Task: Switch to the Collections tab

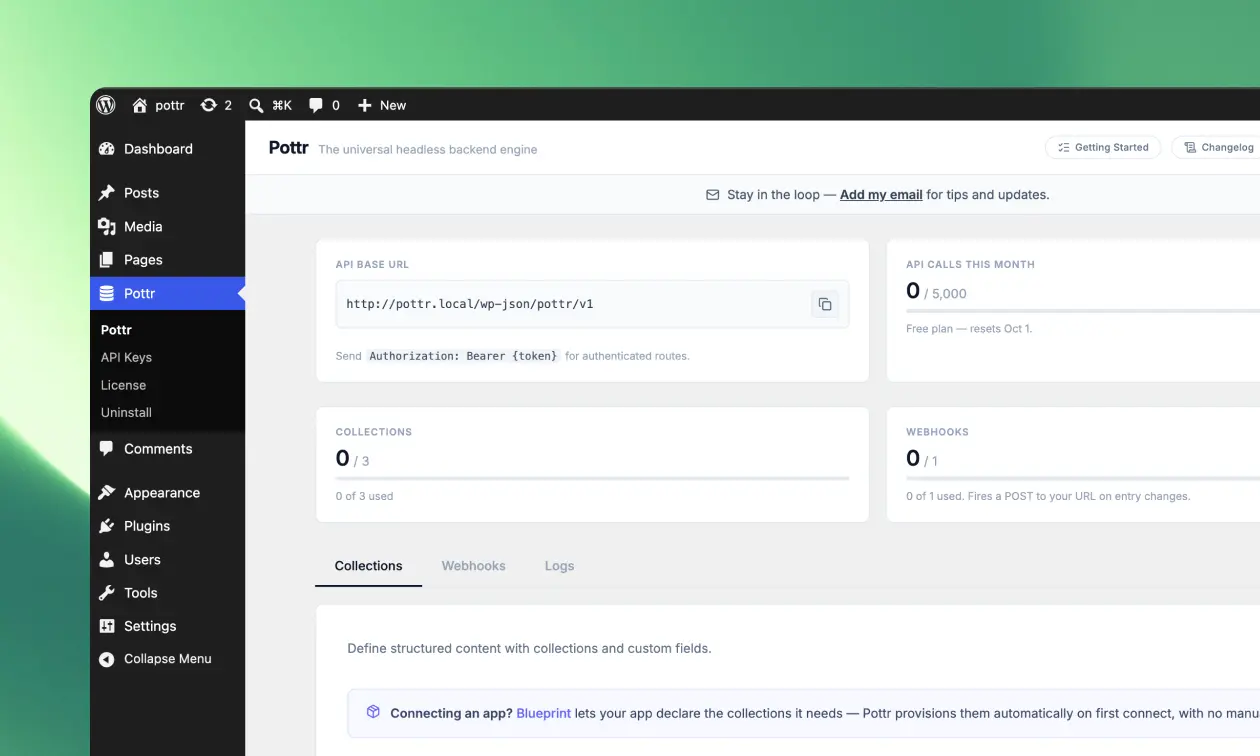Action: pos(368,566)
